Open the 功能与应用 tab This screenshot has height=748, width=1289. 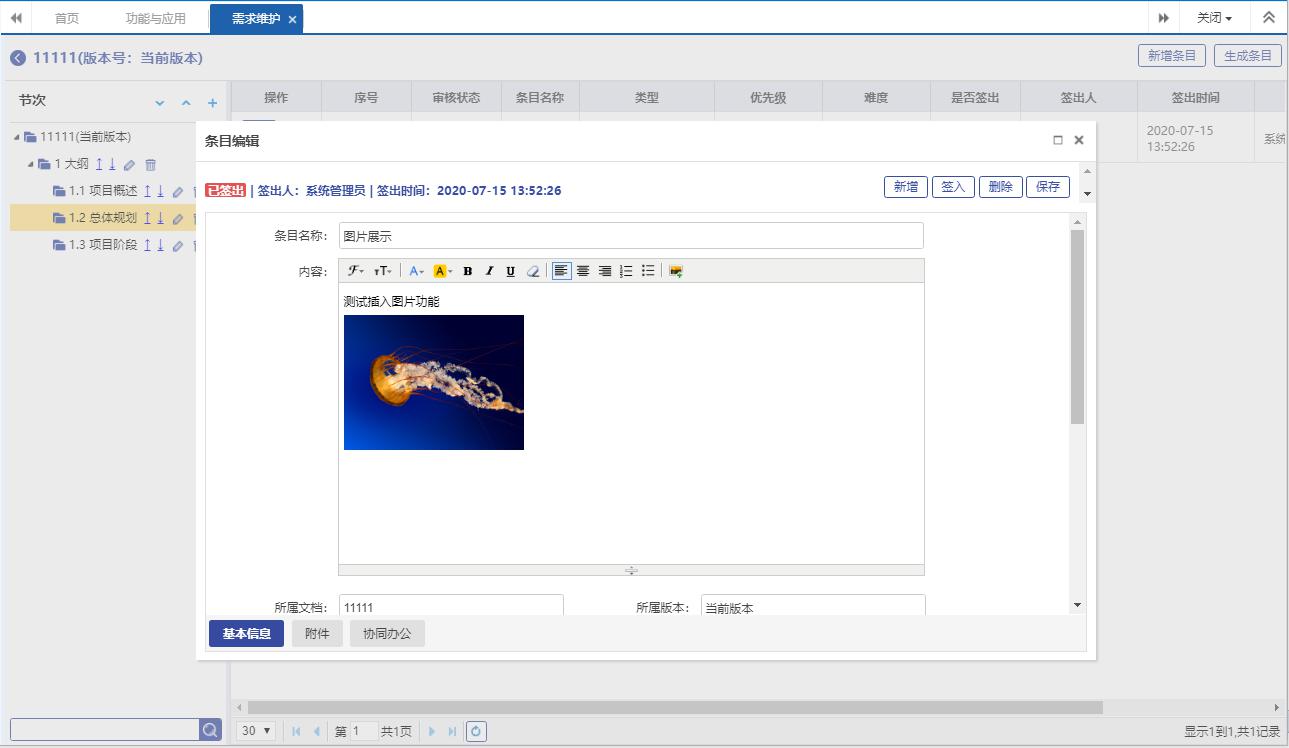pyautogui.click(x=155, y=18)
